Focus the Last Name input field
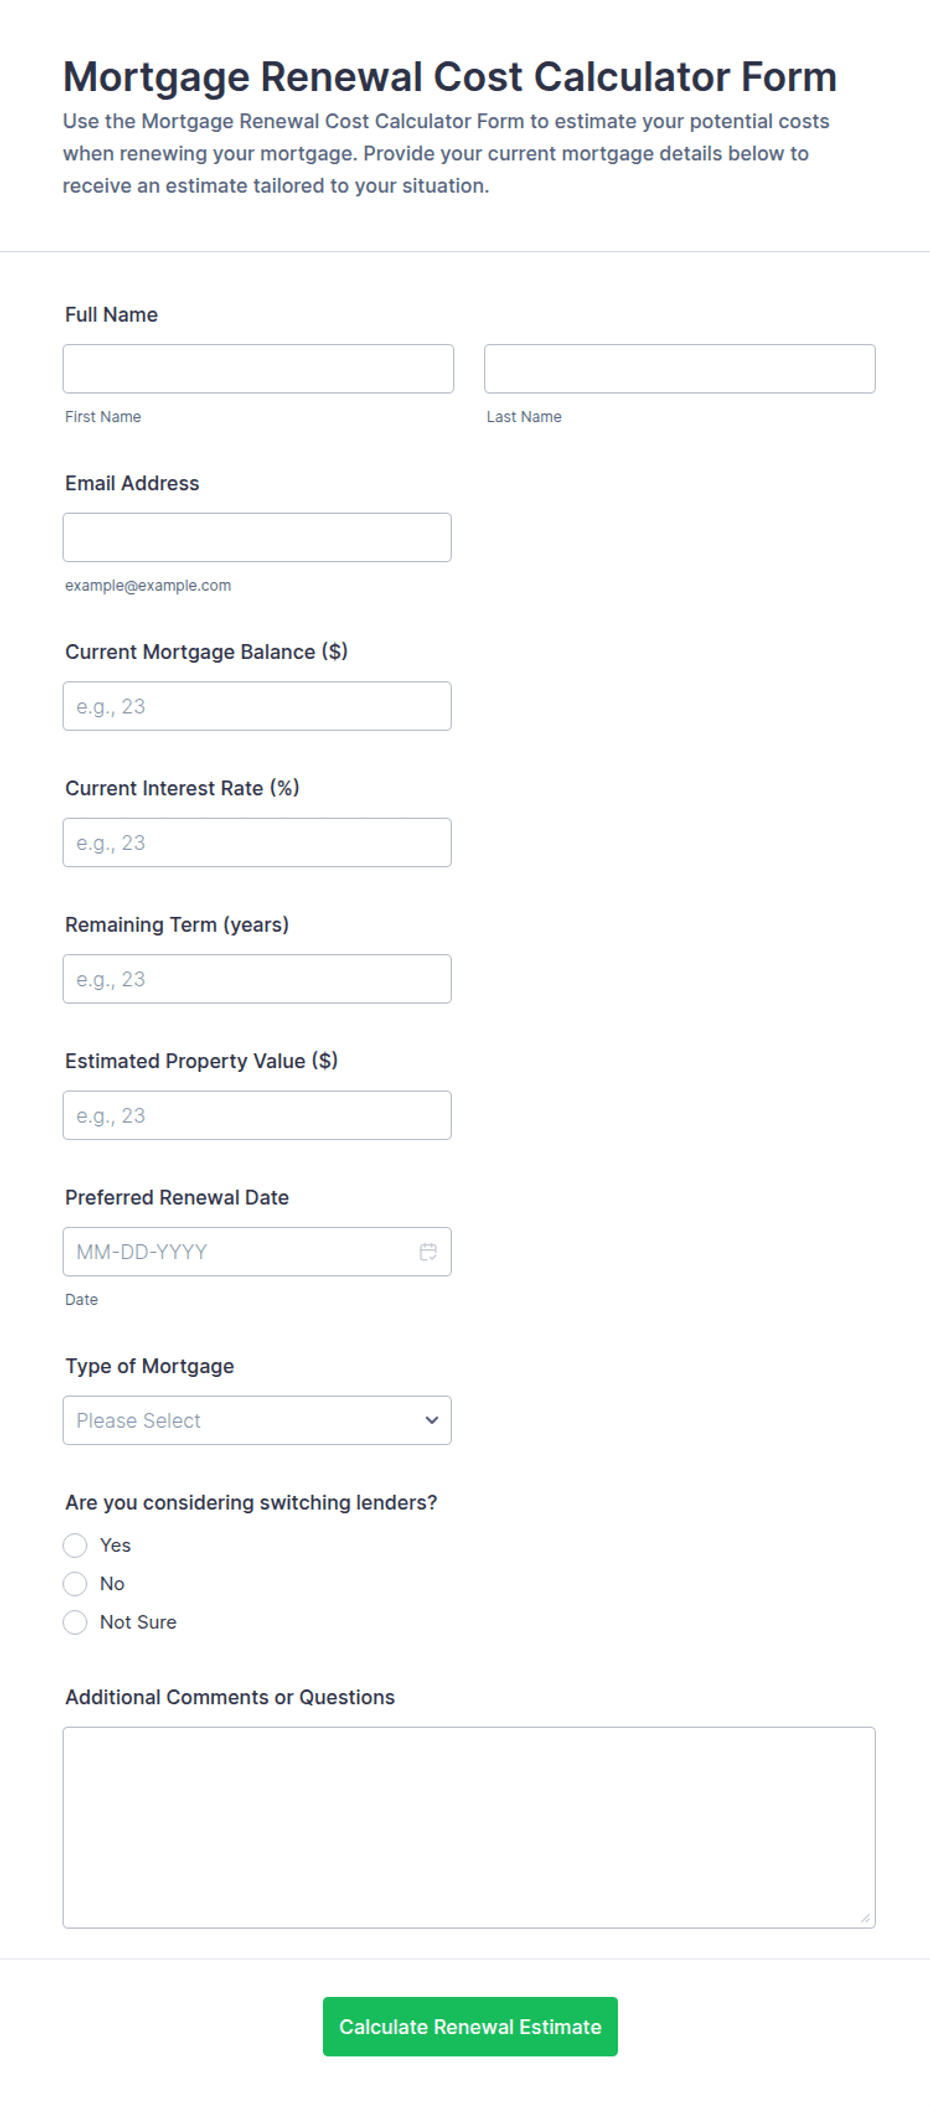930x2106 pixels. pyautogui.click(x=680, y=369)
